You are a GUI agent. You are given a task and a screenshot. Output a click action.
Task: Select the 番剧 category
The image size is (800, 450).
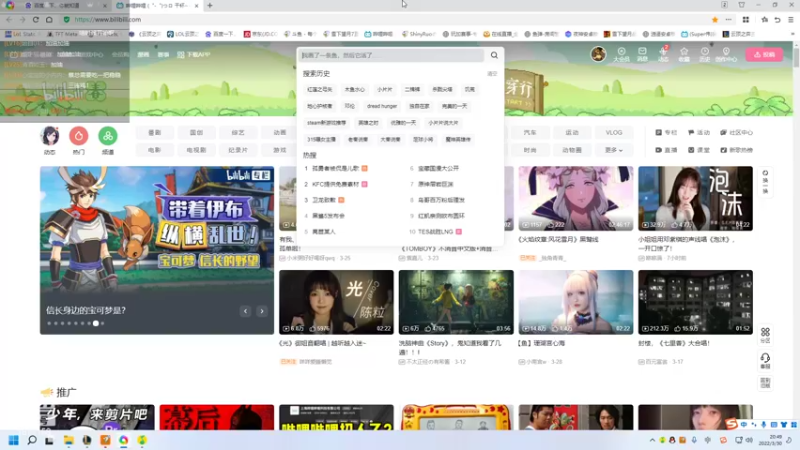[155, 133]
